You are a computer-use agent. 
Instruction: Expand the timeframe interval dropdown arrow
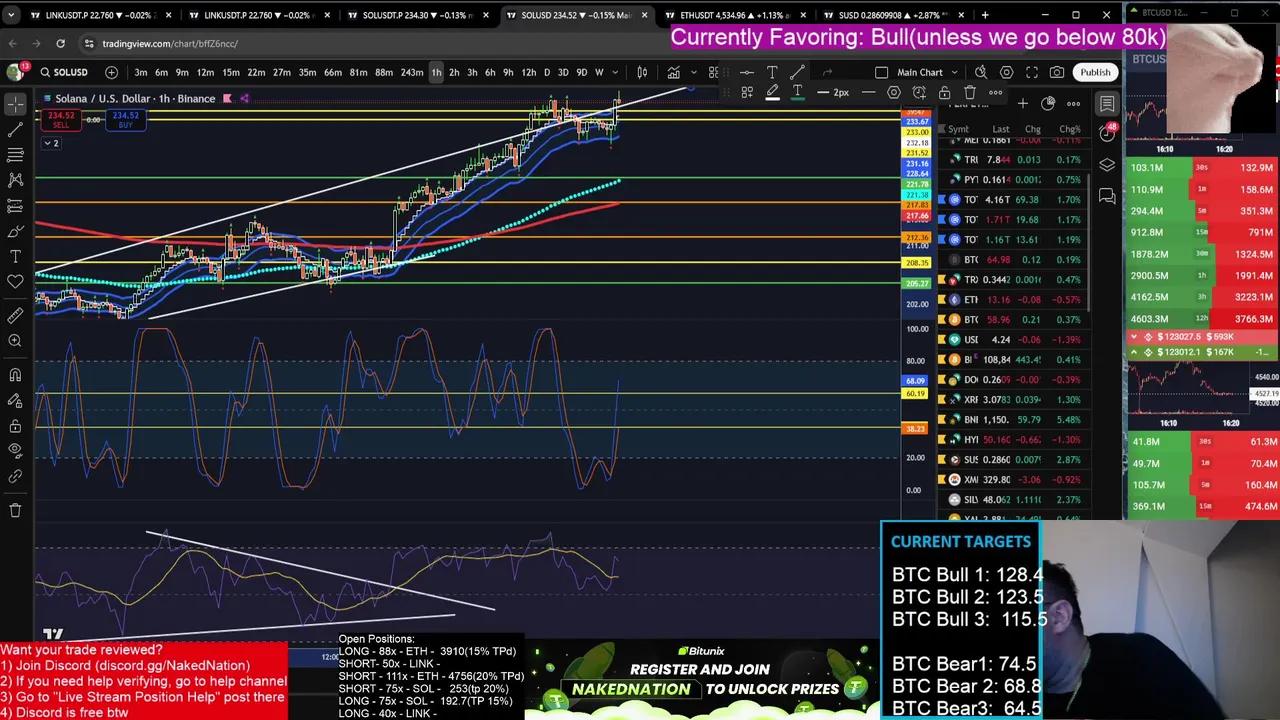(x=615, y=72)
